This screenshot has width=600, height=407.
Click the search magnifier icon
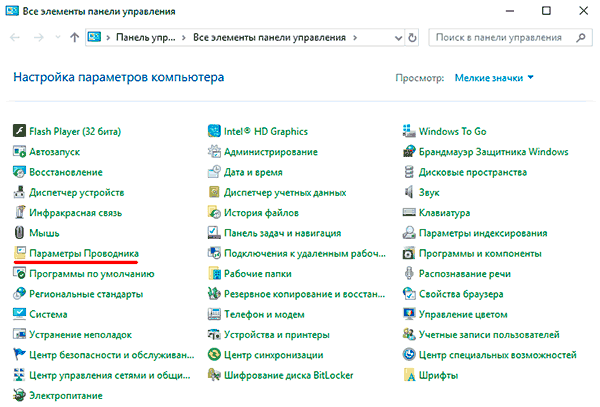coord(581,37)
